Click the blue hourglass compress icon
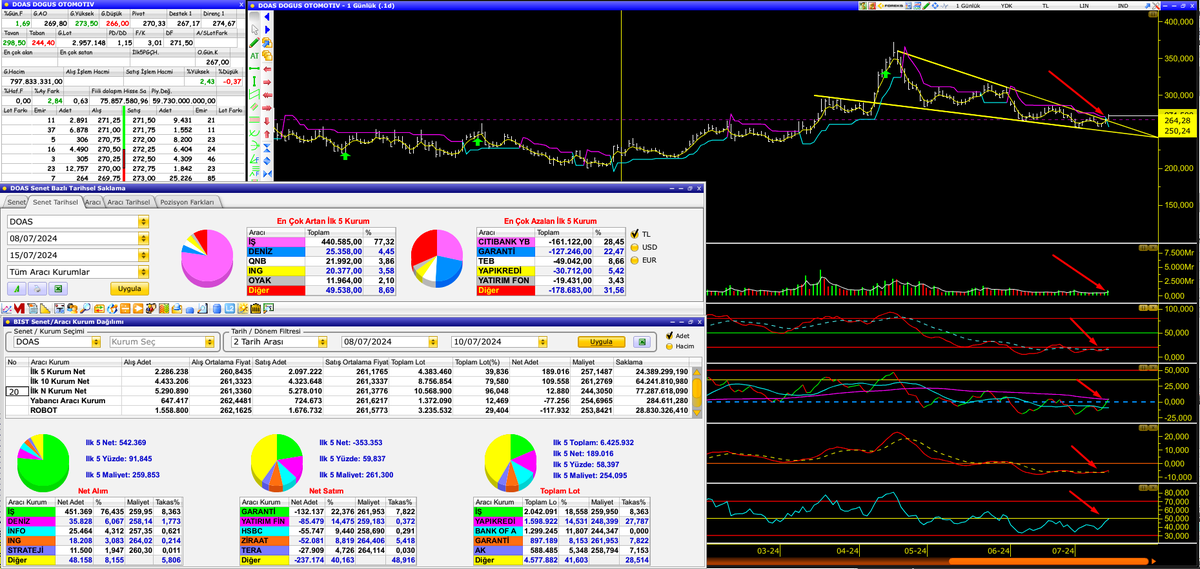Viewport: 1200px width, 569px height. click(x=268, y=147)
